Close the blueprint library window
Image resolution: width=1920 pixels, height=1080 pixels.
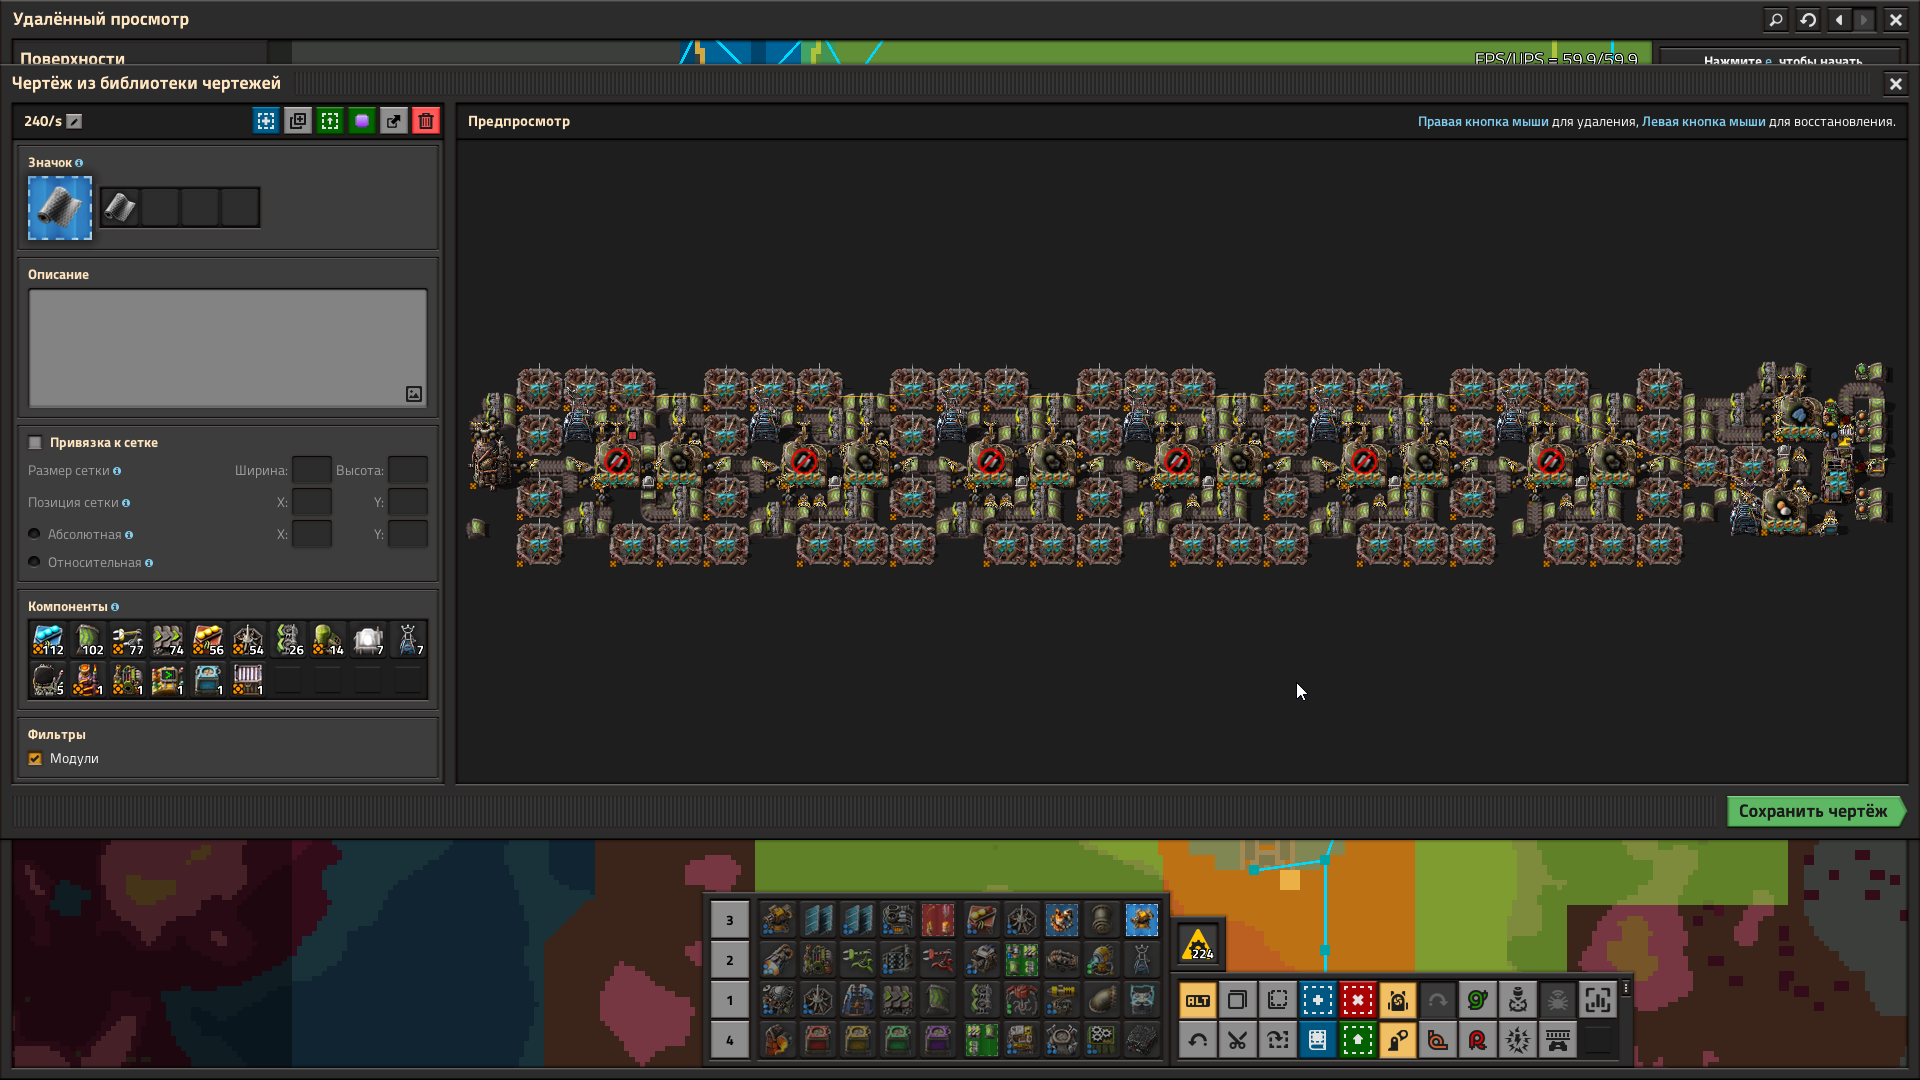(1895, 84)
